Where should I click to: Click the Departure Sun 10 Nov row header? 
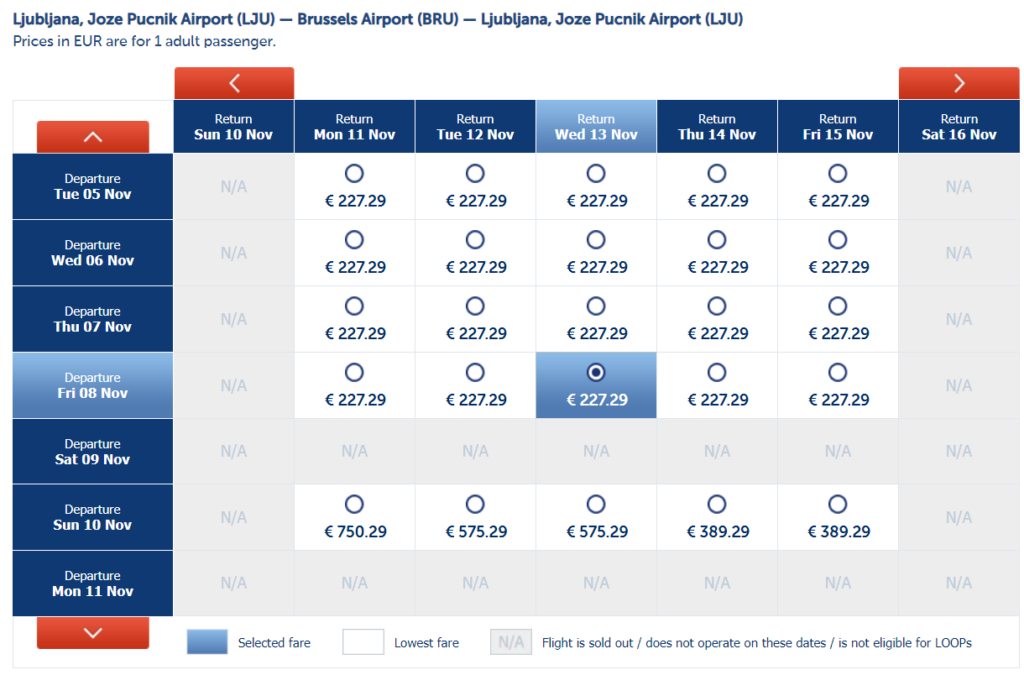pyautogui.click(x=93, y=518)
